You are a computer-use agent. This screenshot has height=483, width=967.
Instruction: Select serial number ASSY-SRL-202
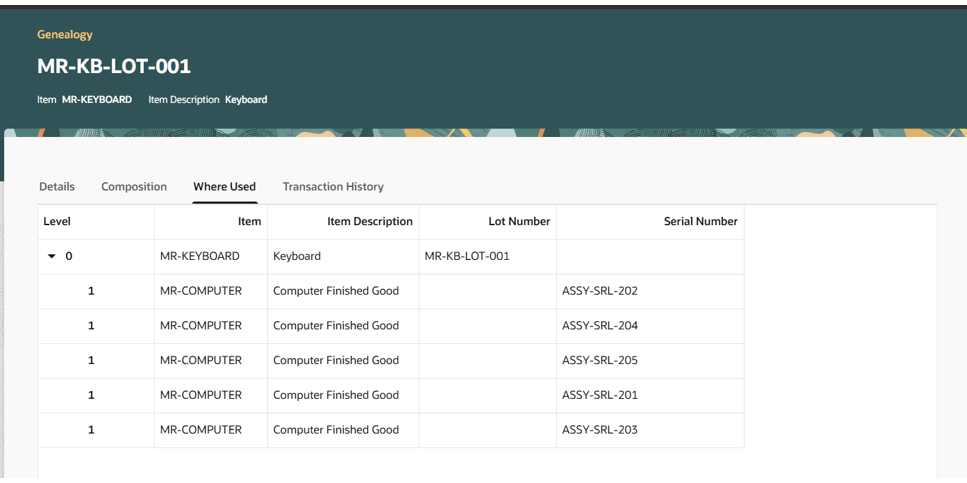600,291
